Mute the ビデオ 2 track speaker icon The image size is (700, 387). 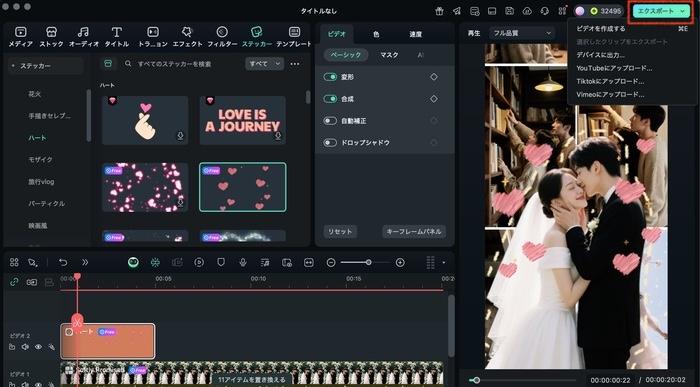[25, 347]
